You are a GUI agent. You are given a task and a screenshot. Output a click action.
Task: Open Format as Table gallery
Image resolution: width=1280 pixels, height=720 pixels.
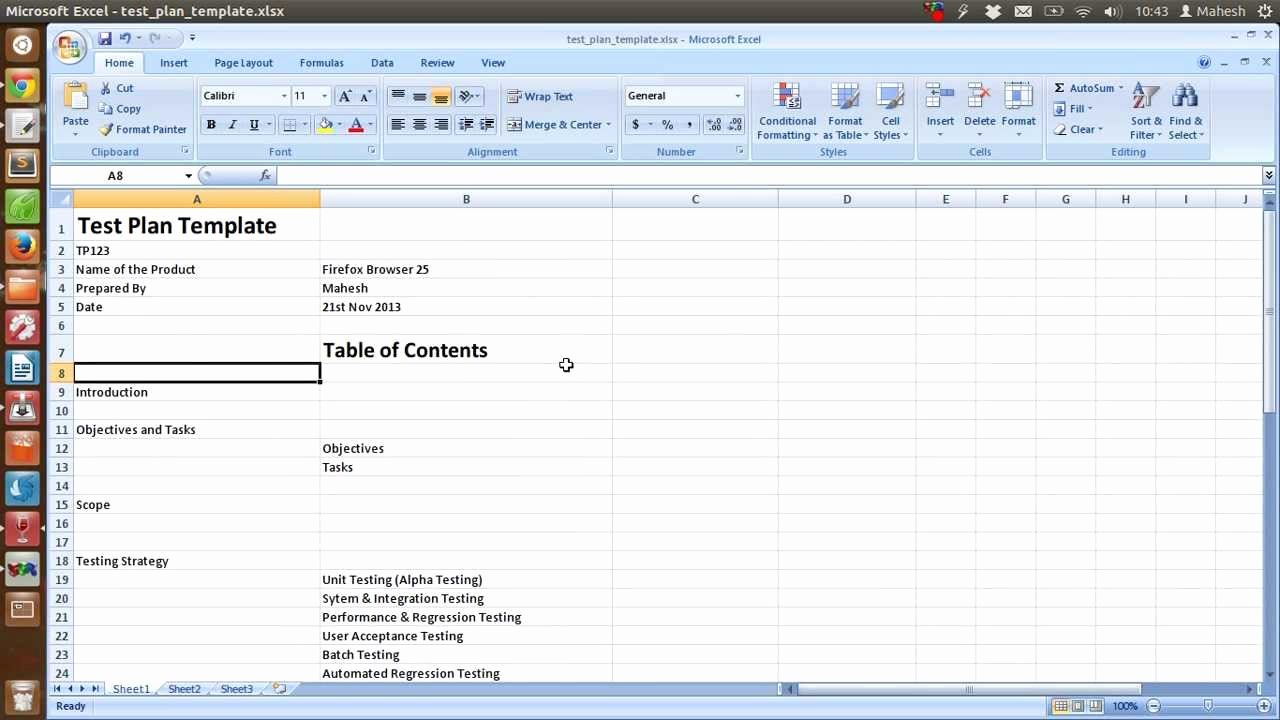pos(845,111)
